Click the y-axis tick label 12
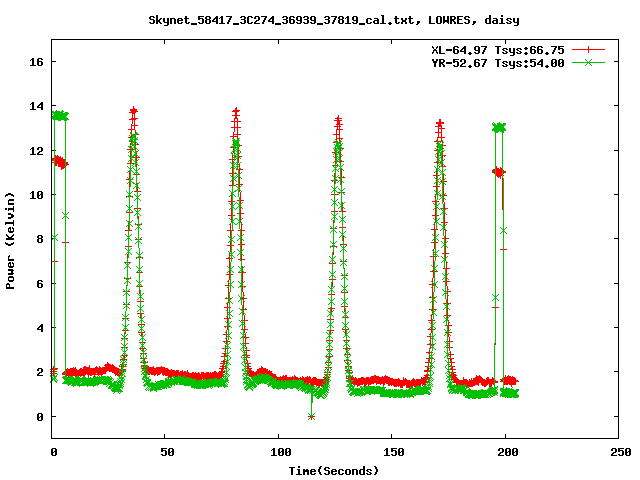 (x=36, y=151)
